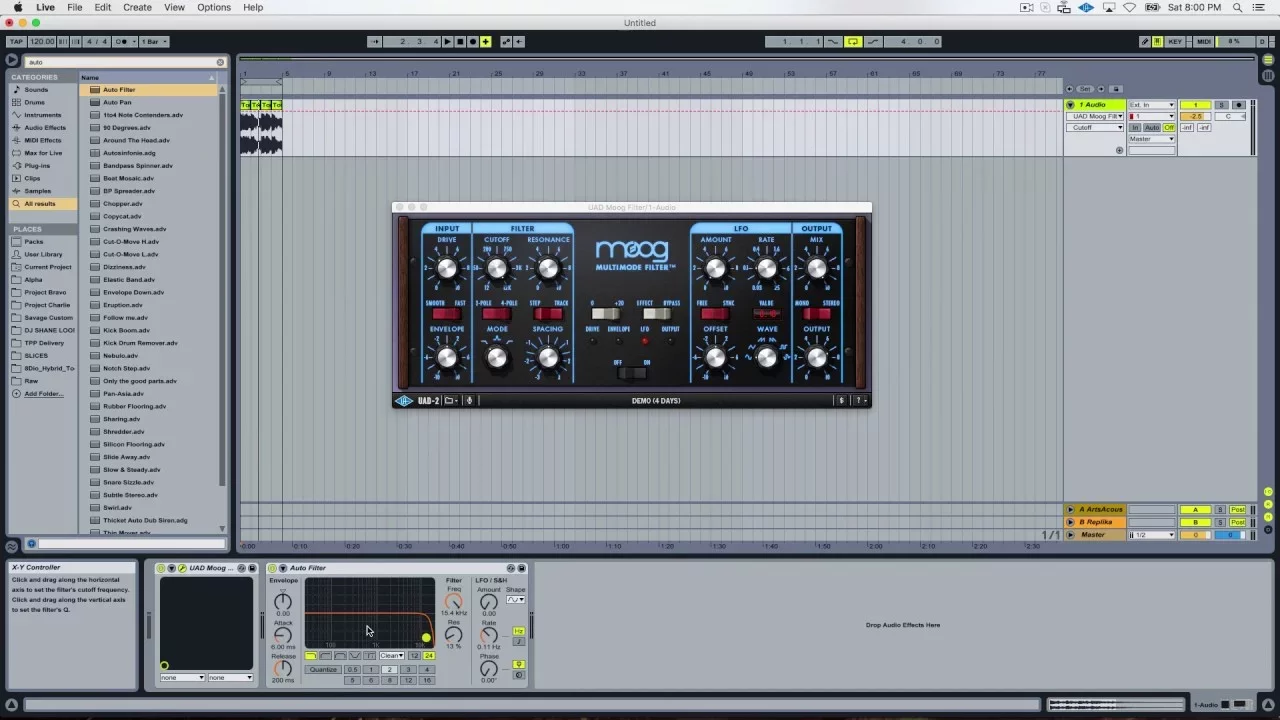Select the Sounds category in the browser
The image size is (1280, 720).
pos(43,89)
